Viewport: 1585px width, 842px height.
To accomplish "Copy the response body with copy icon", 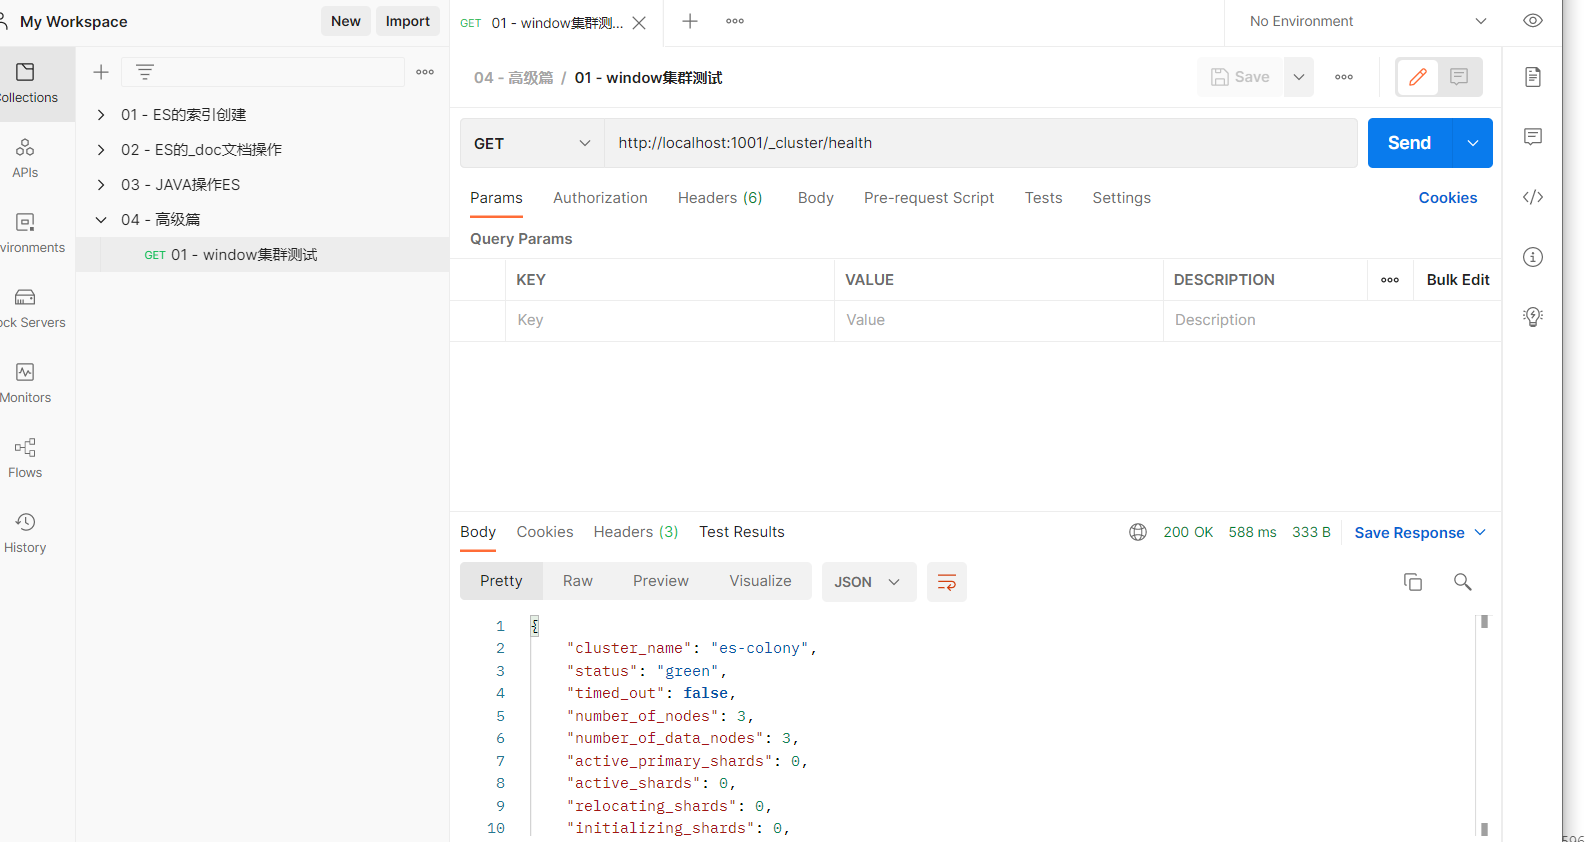I will 1412,582.
